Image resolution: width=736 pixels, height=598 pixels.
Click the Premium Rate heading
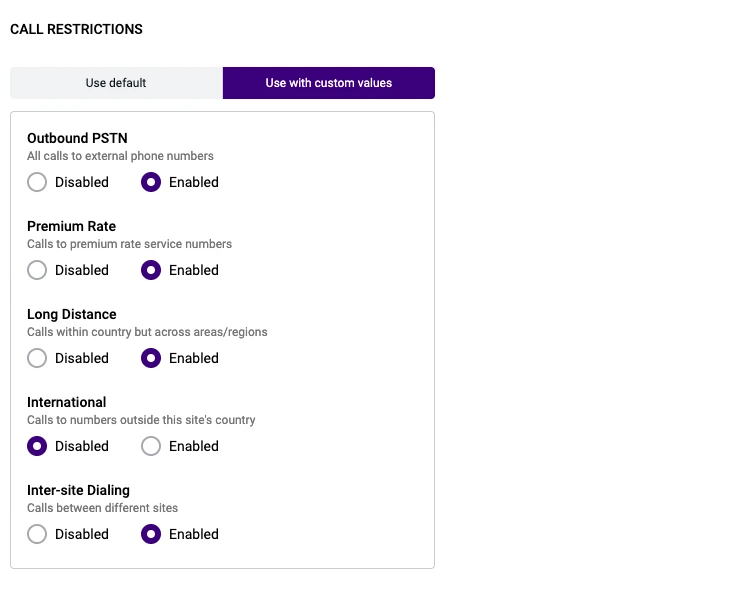[71, 226]
